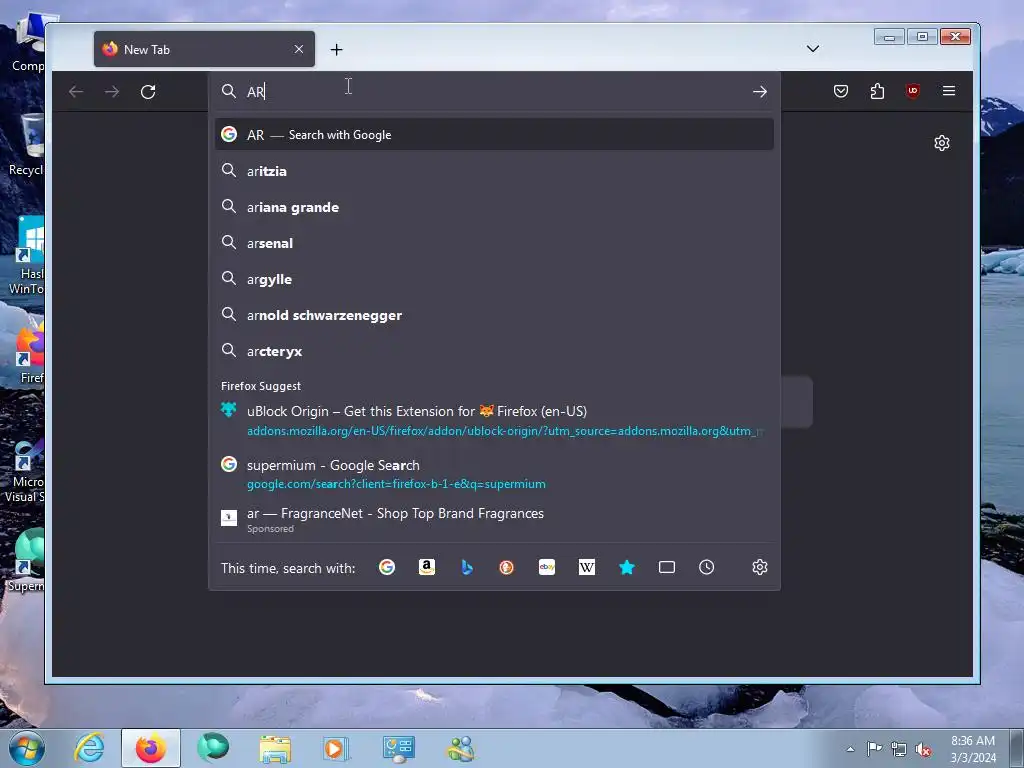This screenshot has height=768, width=1024.
Task: Select the New Tab browser tab
Action: 204,49
